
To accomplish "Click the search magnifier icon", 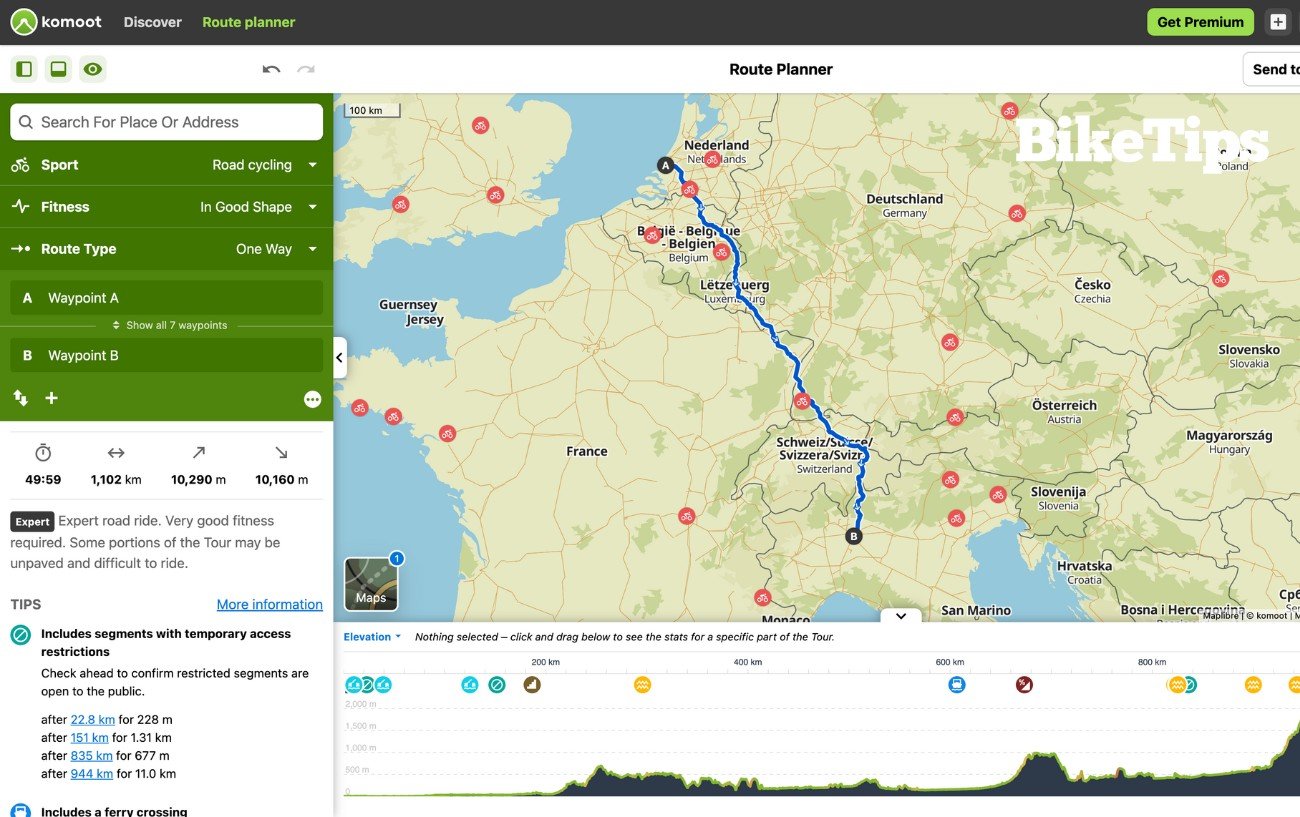I will (26, 122).
